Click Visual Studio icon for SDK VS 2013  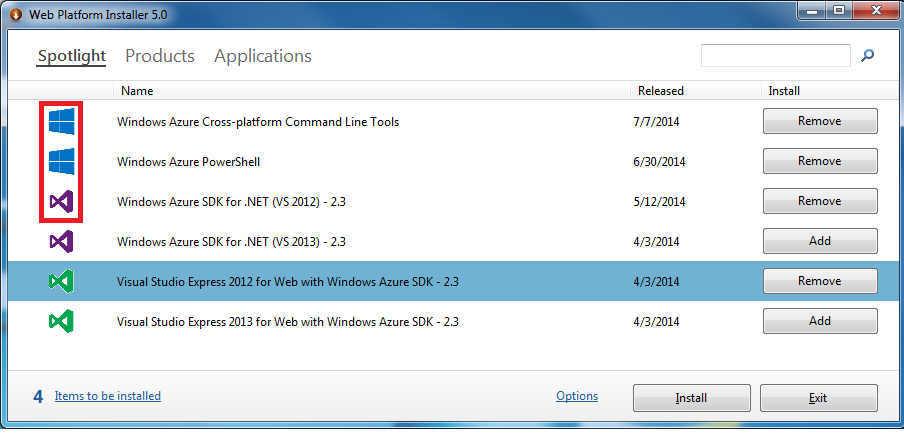tap(61, 241)
